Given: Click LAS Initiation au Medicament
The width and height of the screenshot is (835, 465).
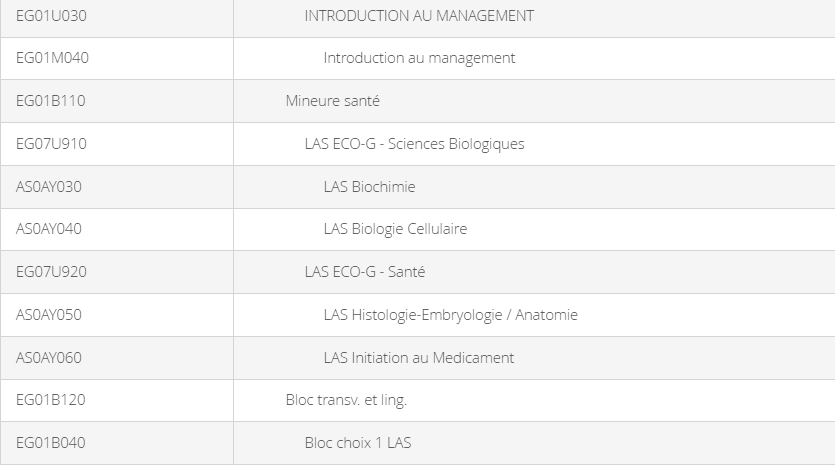Looking at the screenshot, I should pos(419,357).
